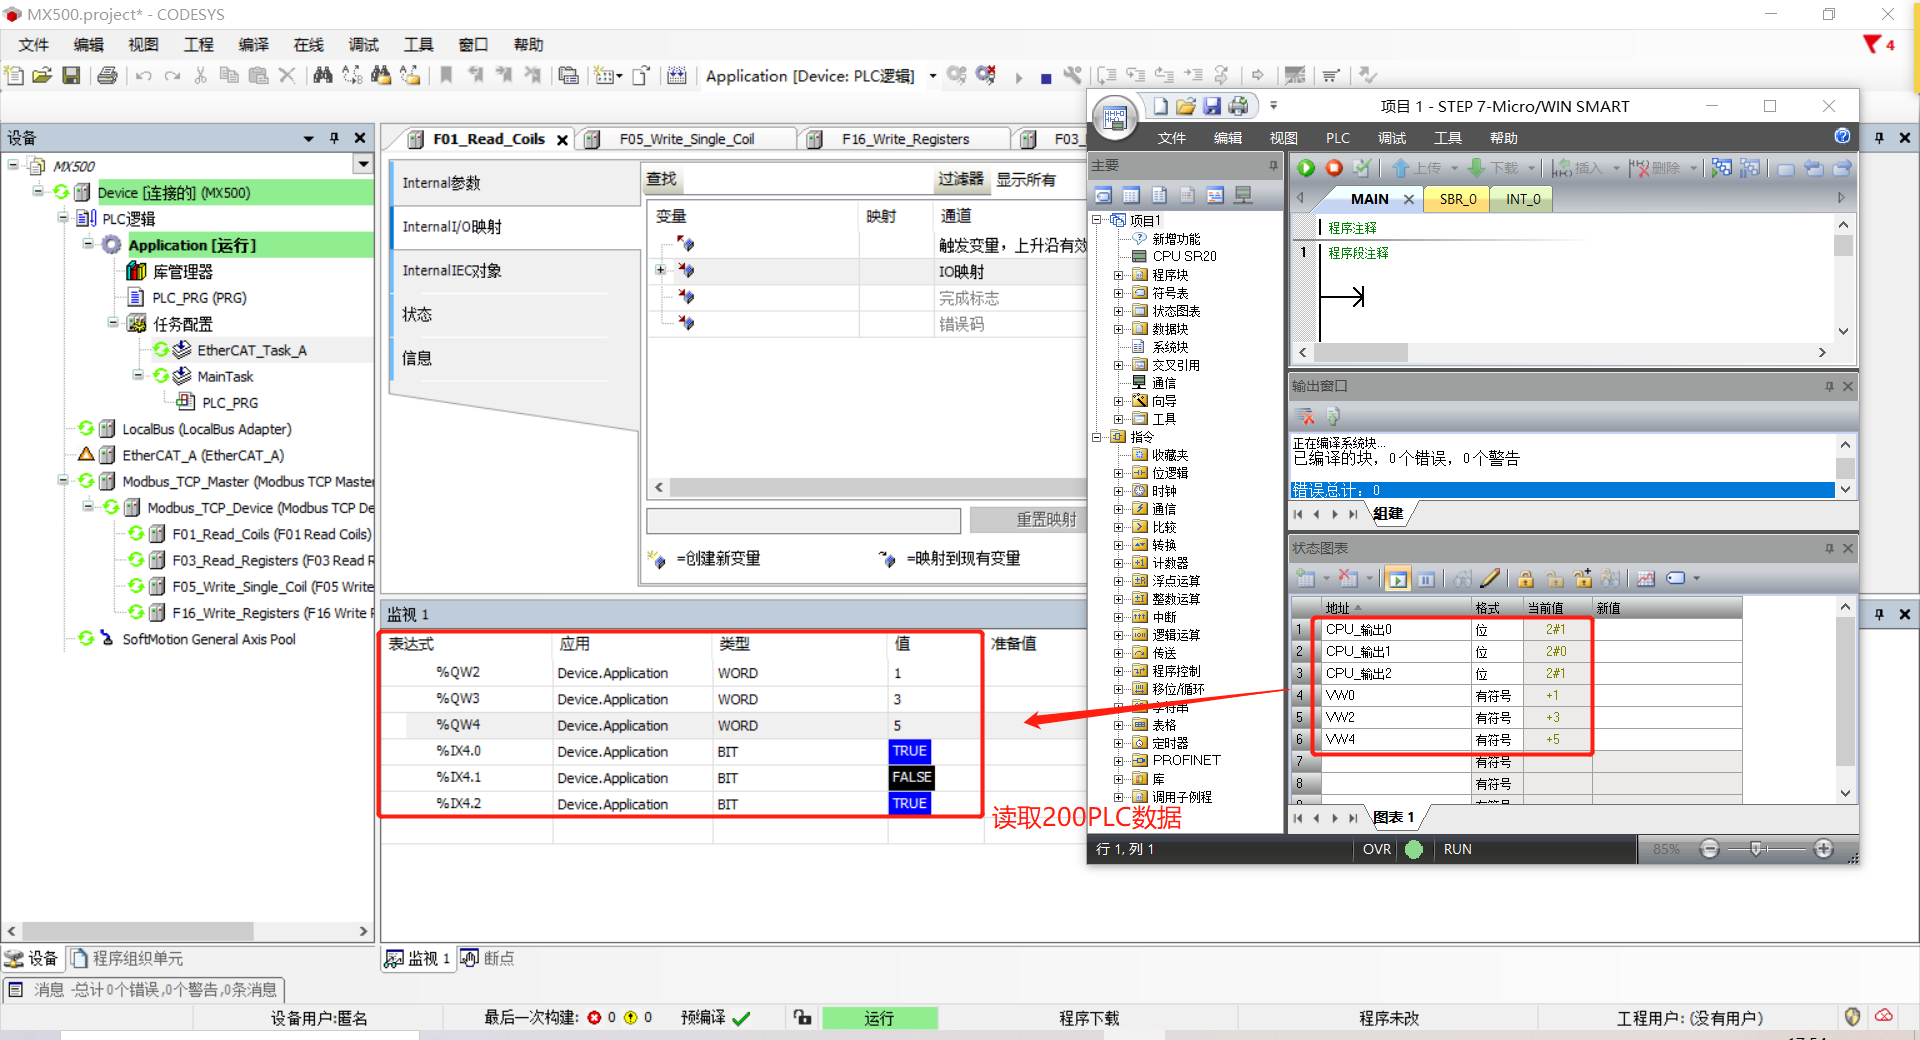Click the trend view icon in status chart

(1646, 578)
